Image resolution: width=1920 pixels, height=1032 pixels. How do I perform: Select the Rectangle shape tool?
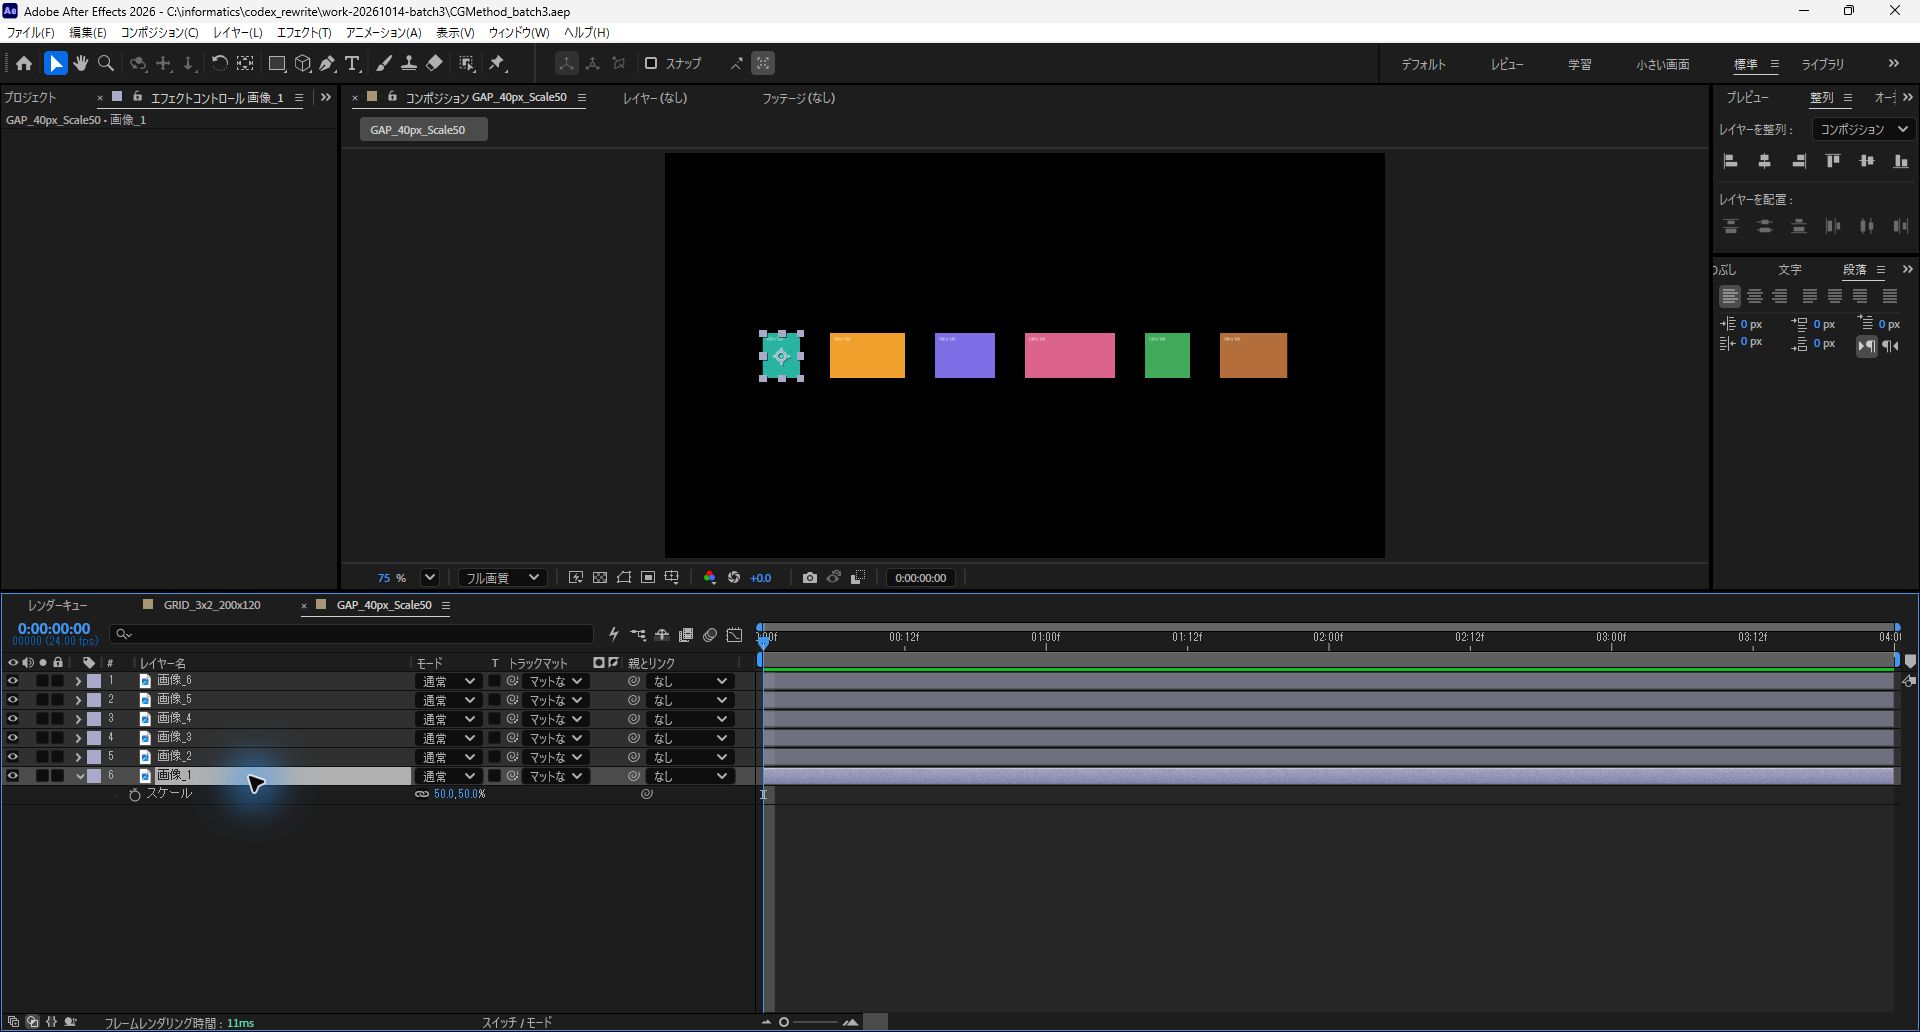tap(277, 63)
